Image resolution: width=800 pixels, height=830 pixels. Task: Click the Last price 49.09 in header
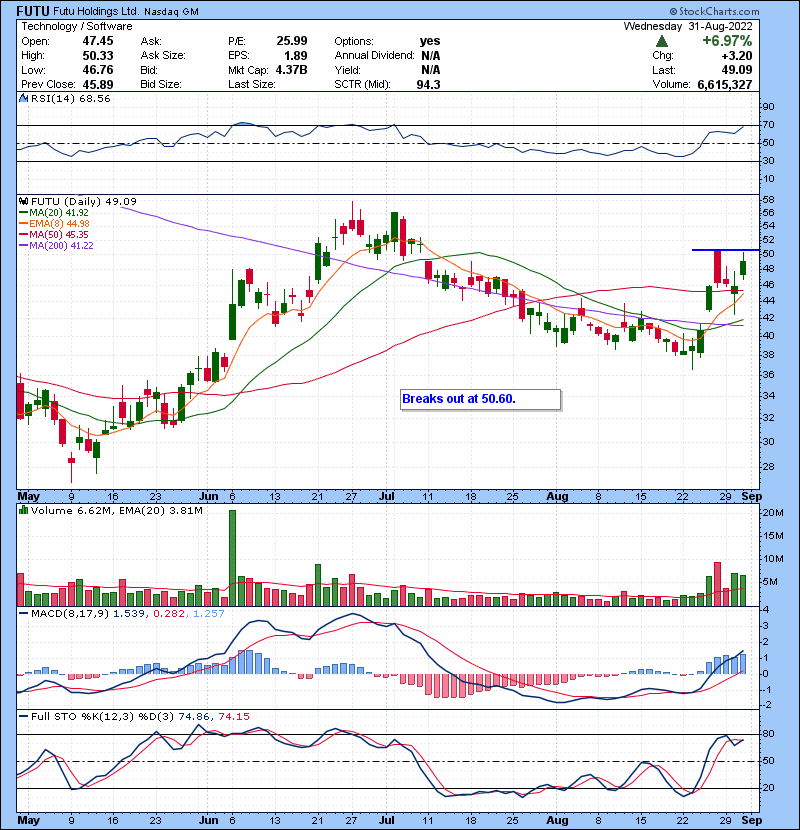pos(738,70)
